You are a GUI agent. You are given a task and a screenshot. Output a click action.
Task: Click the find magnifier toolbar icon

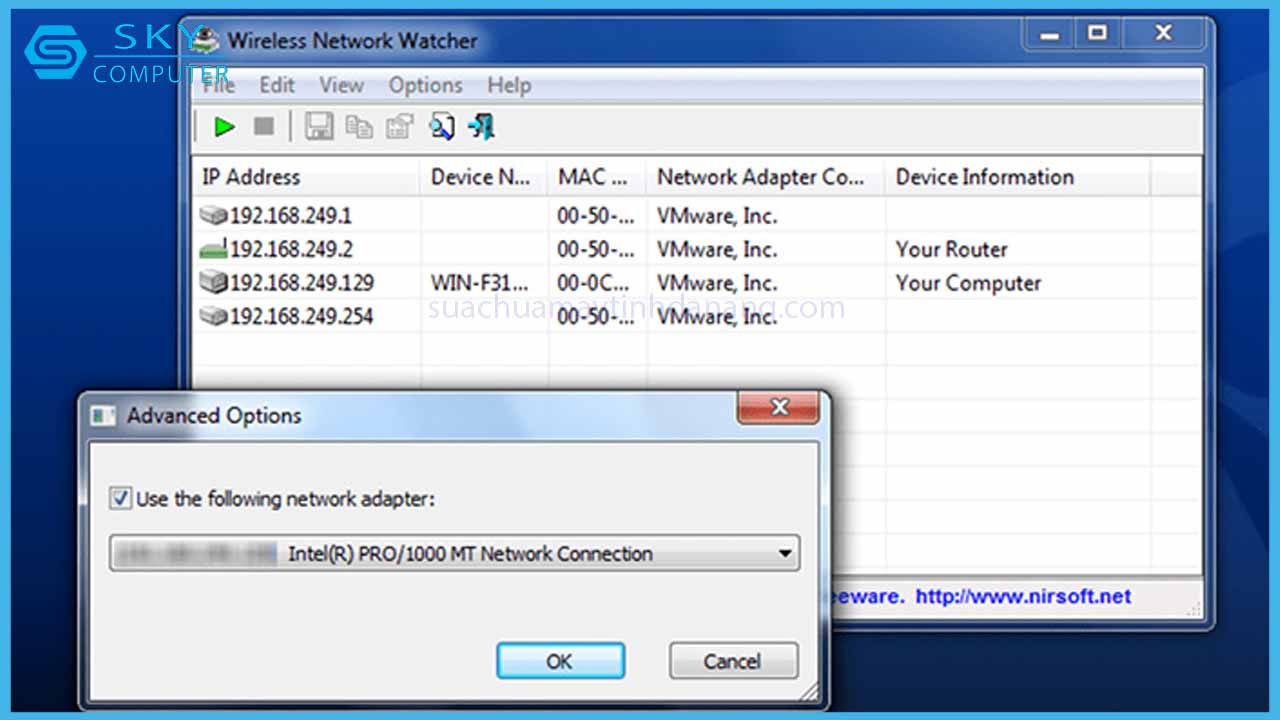click(441, 126)
